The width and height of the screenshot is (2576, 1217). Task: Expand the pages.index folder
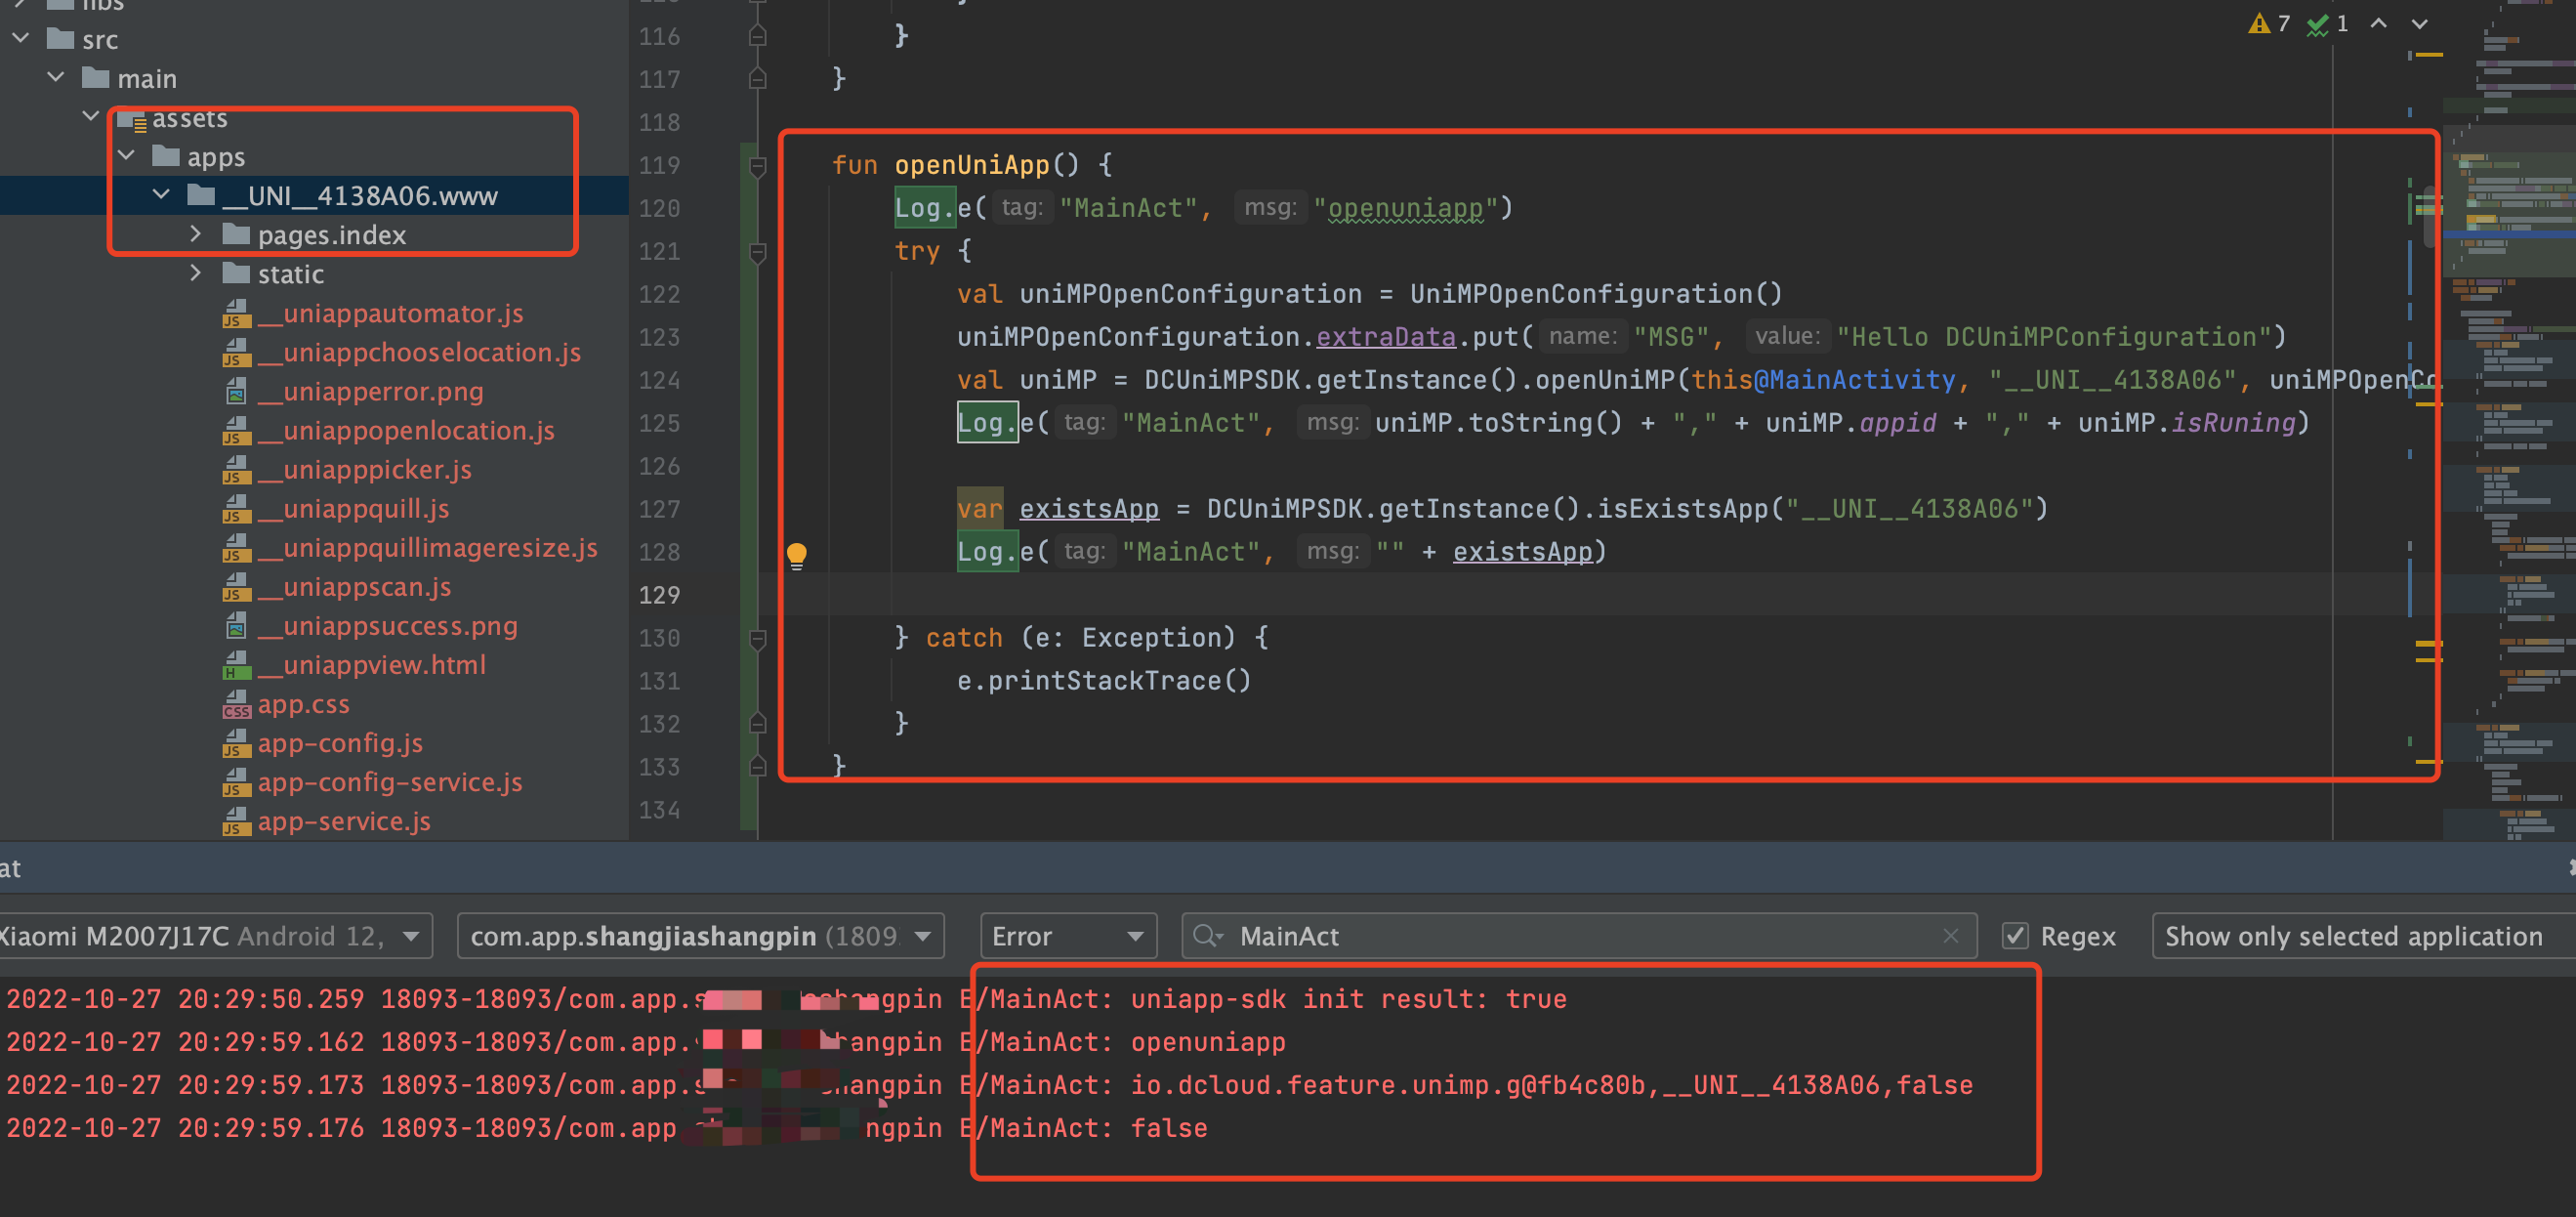[x=195, y=234]
